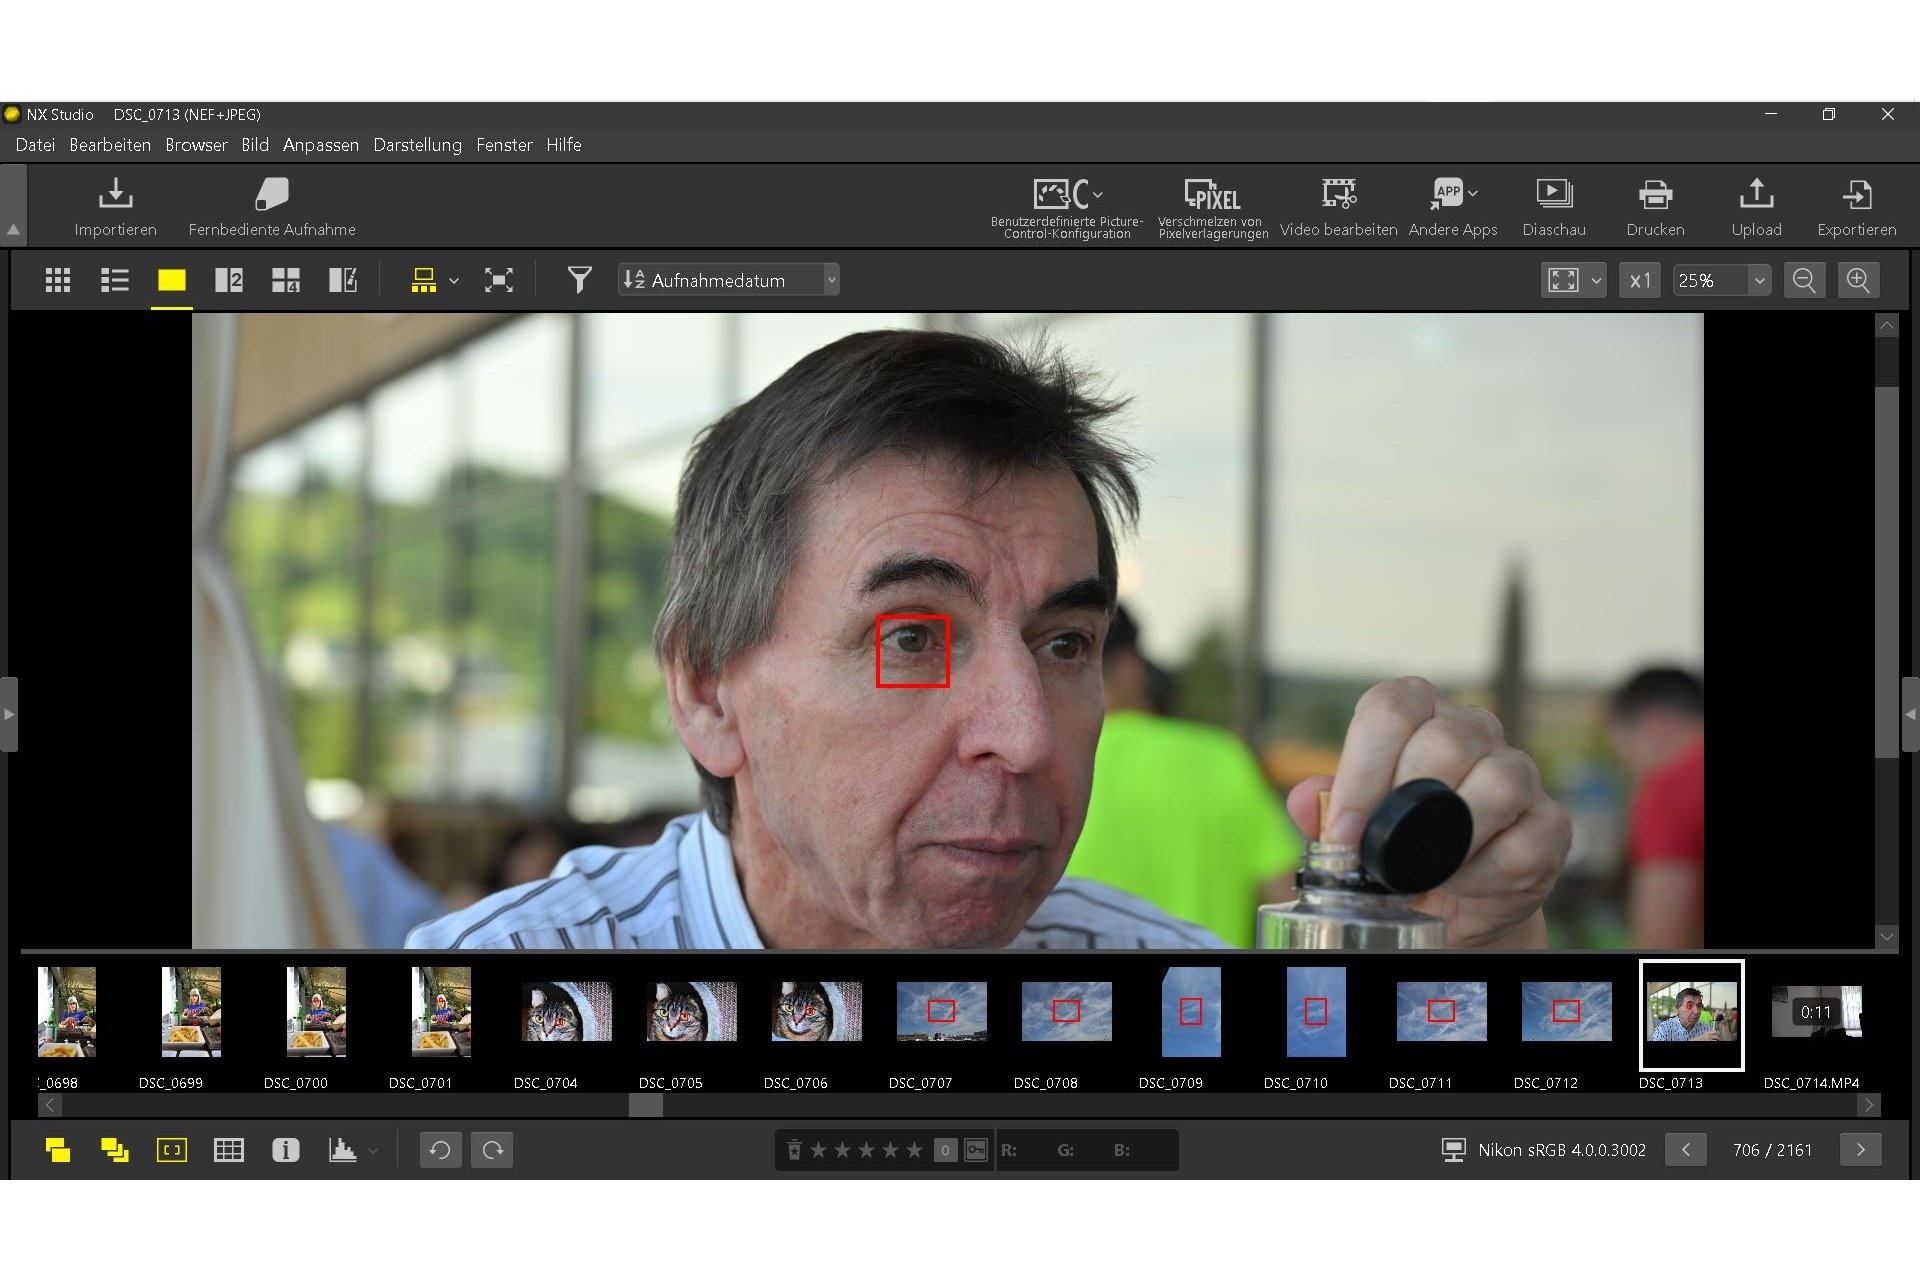Toggle the histogram display
1920x1280 pixels.
343,1150
